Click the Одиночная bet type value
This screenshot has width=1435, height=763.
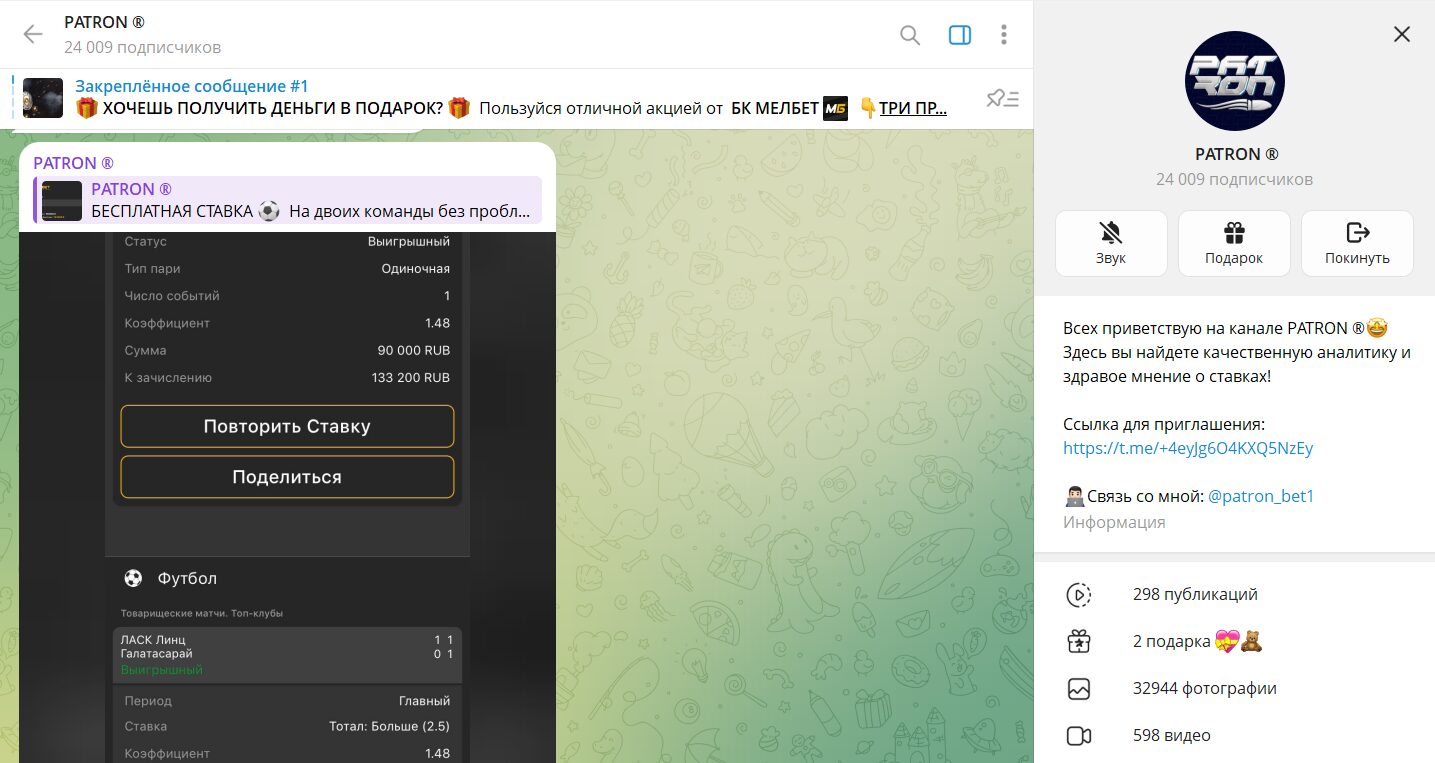(416, 269)
